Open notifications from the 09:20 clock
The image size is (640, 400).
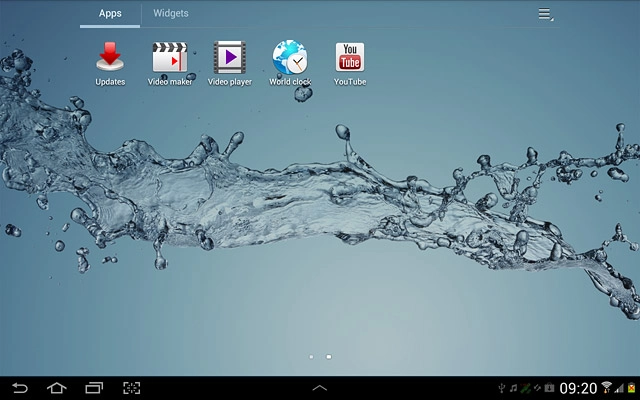(578, 388)
